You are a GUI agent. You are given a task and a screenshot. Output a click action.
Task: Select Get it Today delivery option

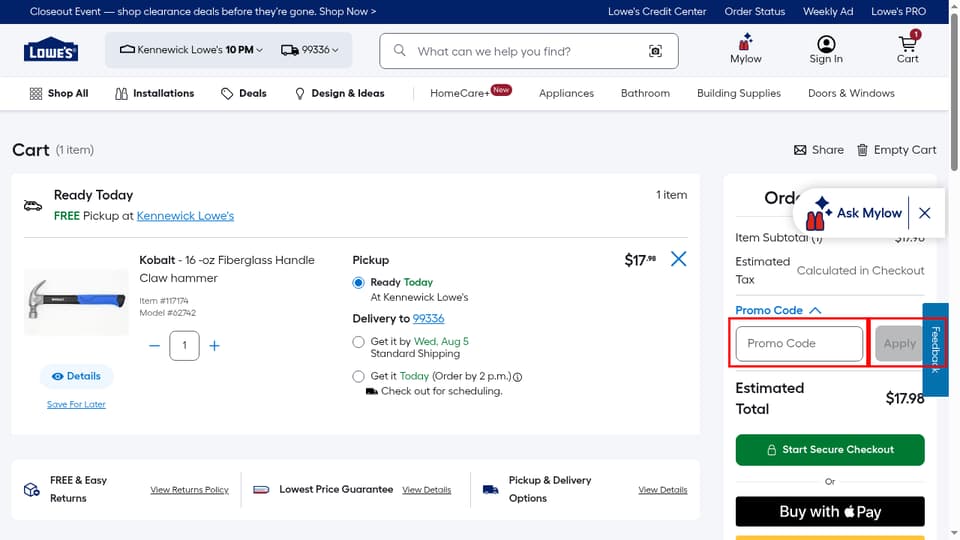[358, 377]
